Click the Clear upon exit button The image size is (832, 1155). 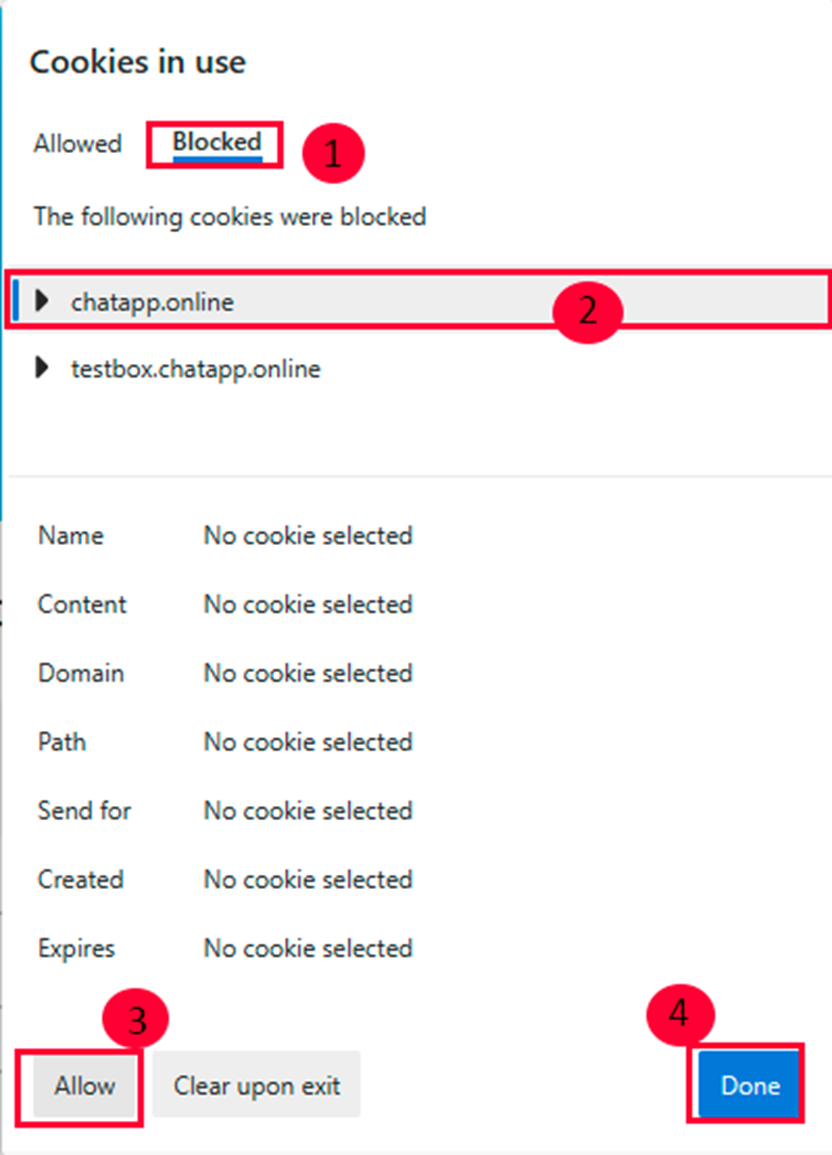click(256, 1086)
